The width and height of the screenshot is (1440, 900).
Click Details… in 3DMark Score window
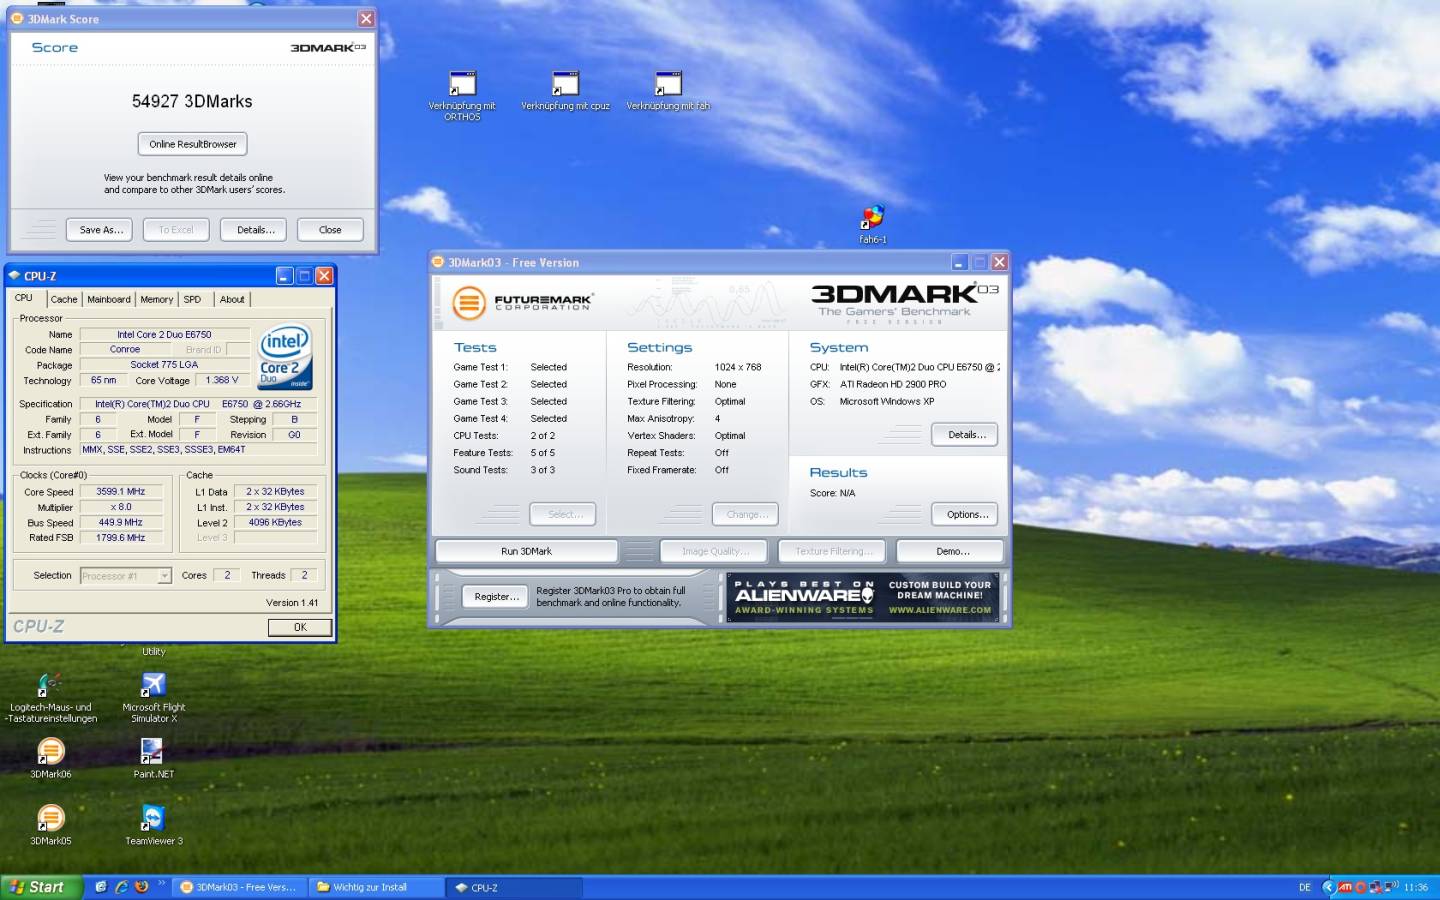point(255,230)
